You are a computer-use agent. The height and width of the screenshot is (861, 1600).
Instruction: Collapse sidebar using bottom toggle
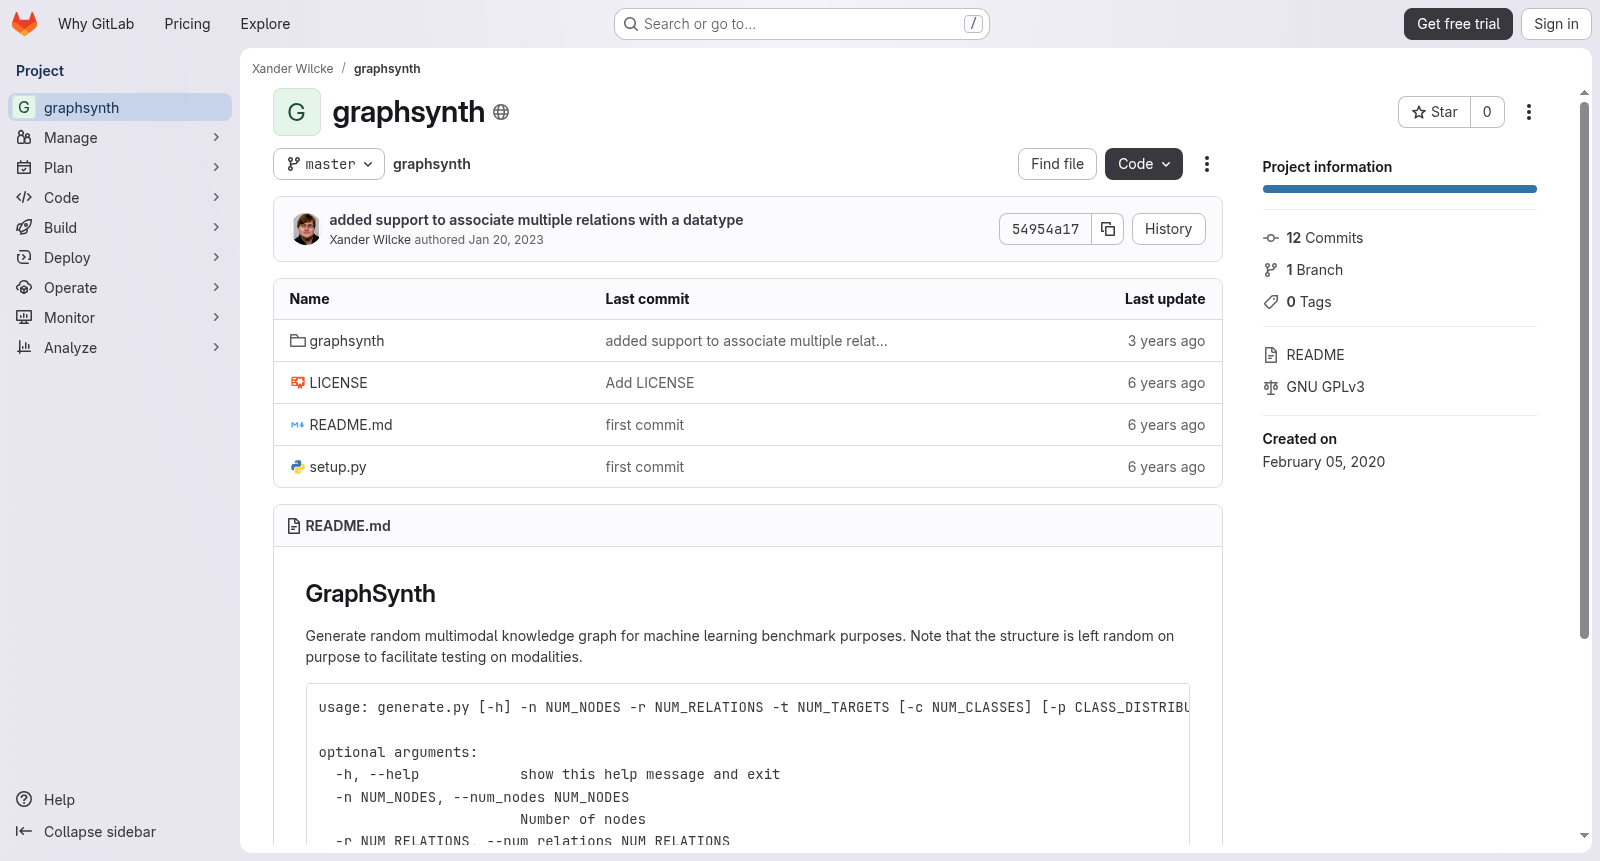(87, 832)
